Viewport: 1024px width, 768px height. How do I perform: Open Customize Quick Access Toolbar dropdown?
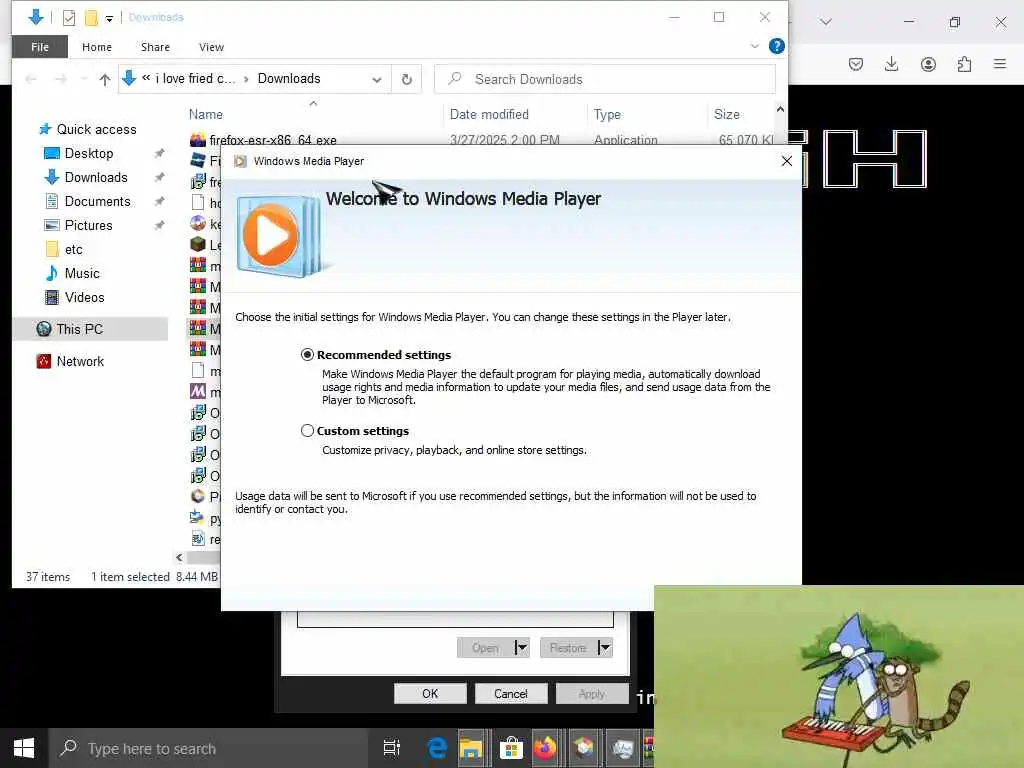click(x=109, y=18)
